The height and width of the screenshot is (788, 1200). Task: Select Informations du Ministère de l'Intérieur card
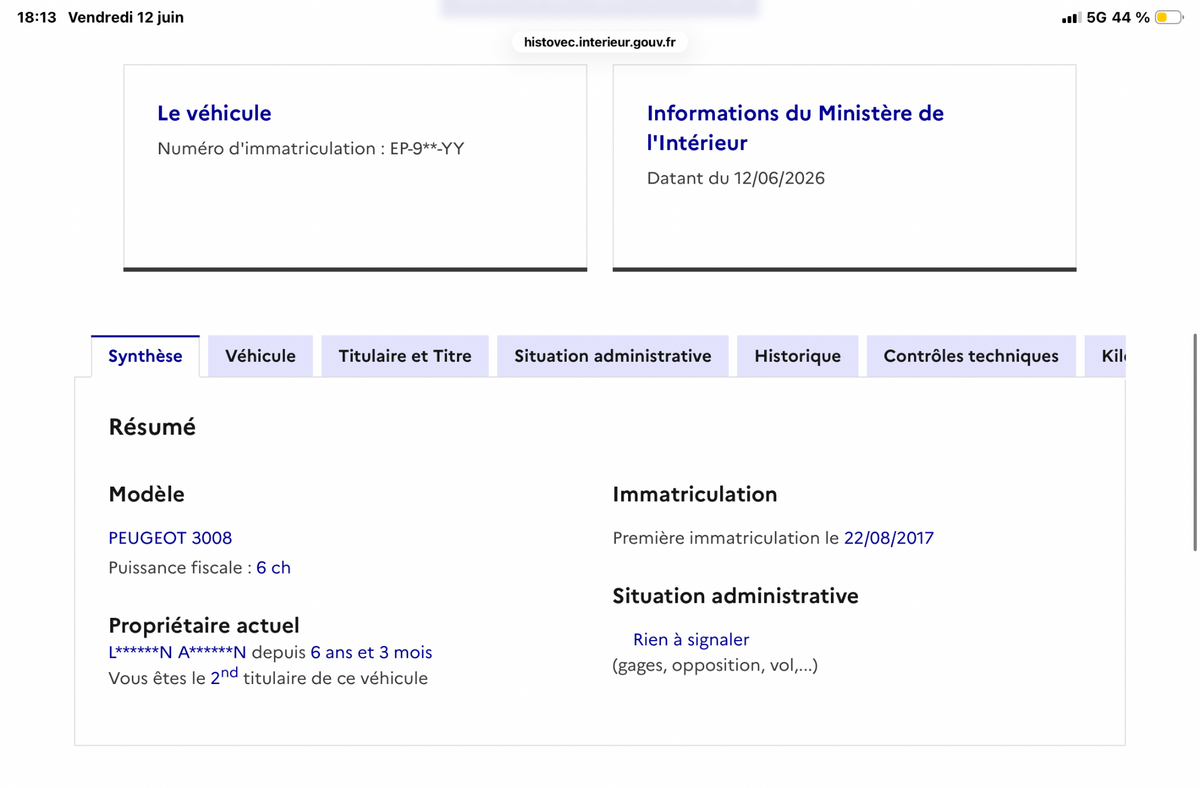pos(844,168)
